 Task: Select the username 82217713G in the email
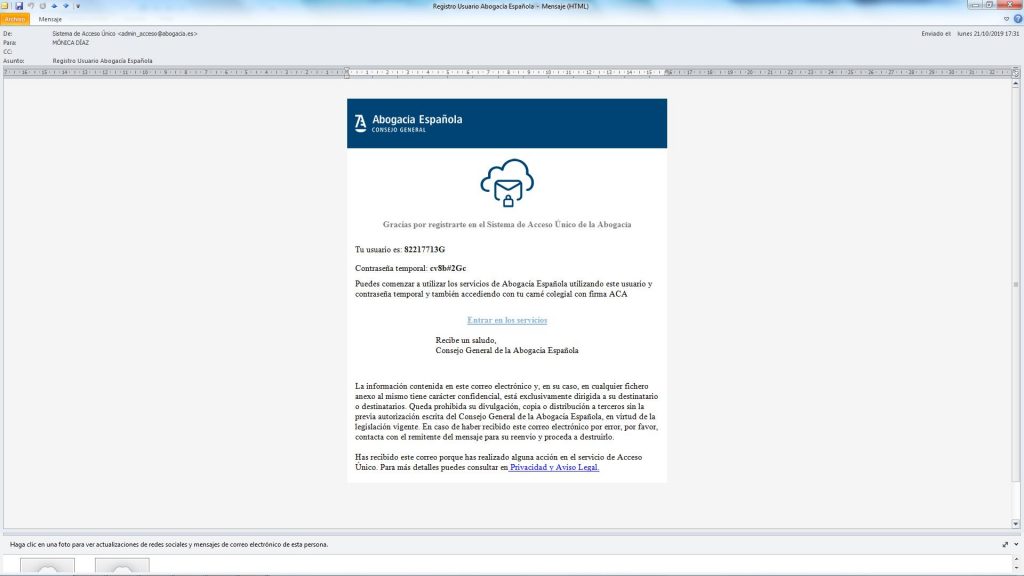click(x=424, y=249)
